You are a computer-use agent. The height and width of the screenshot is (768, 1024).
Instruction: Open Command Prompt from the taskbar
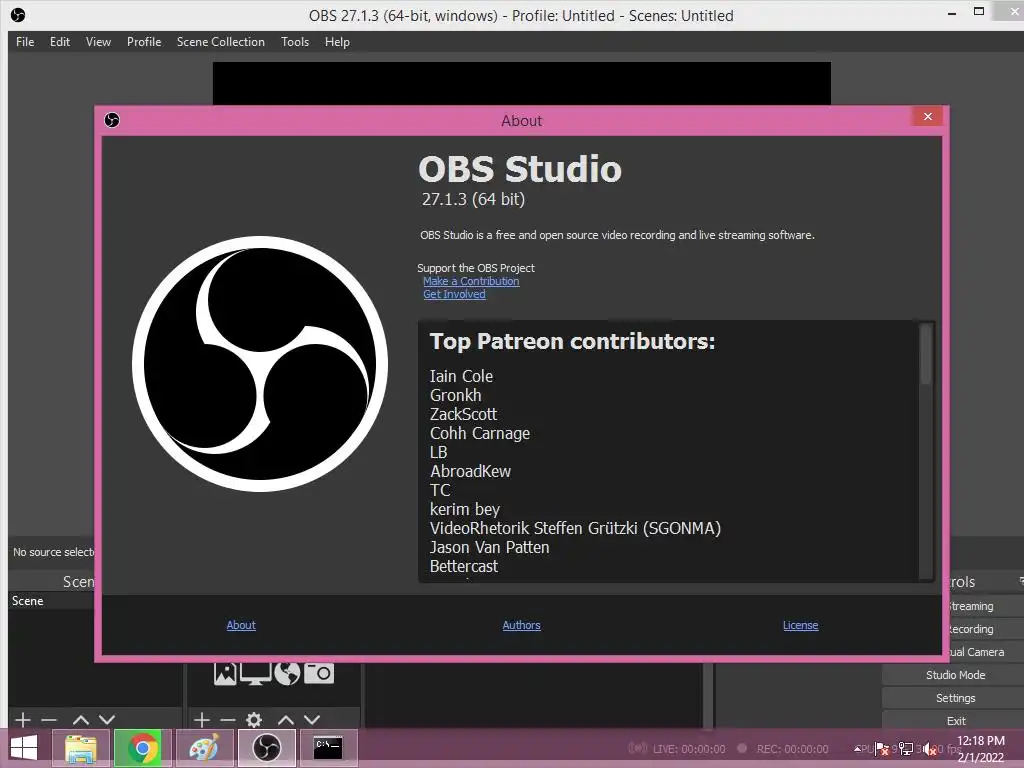[x=328, y=748]
